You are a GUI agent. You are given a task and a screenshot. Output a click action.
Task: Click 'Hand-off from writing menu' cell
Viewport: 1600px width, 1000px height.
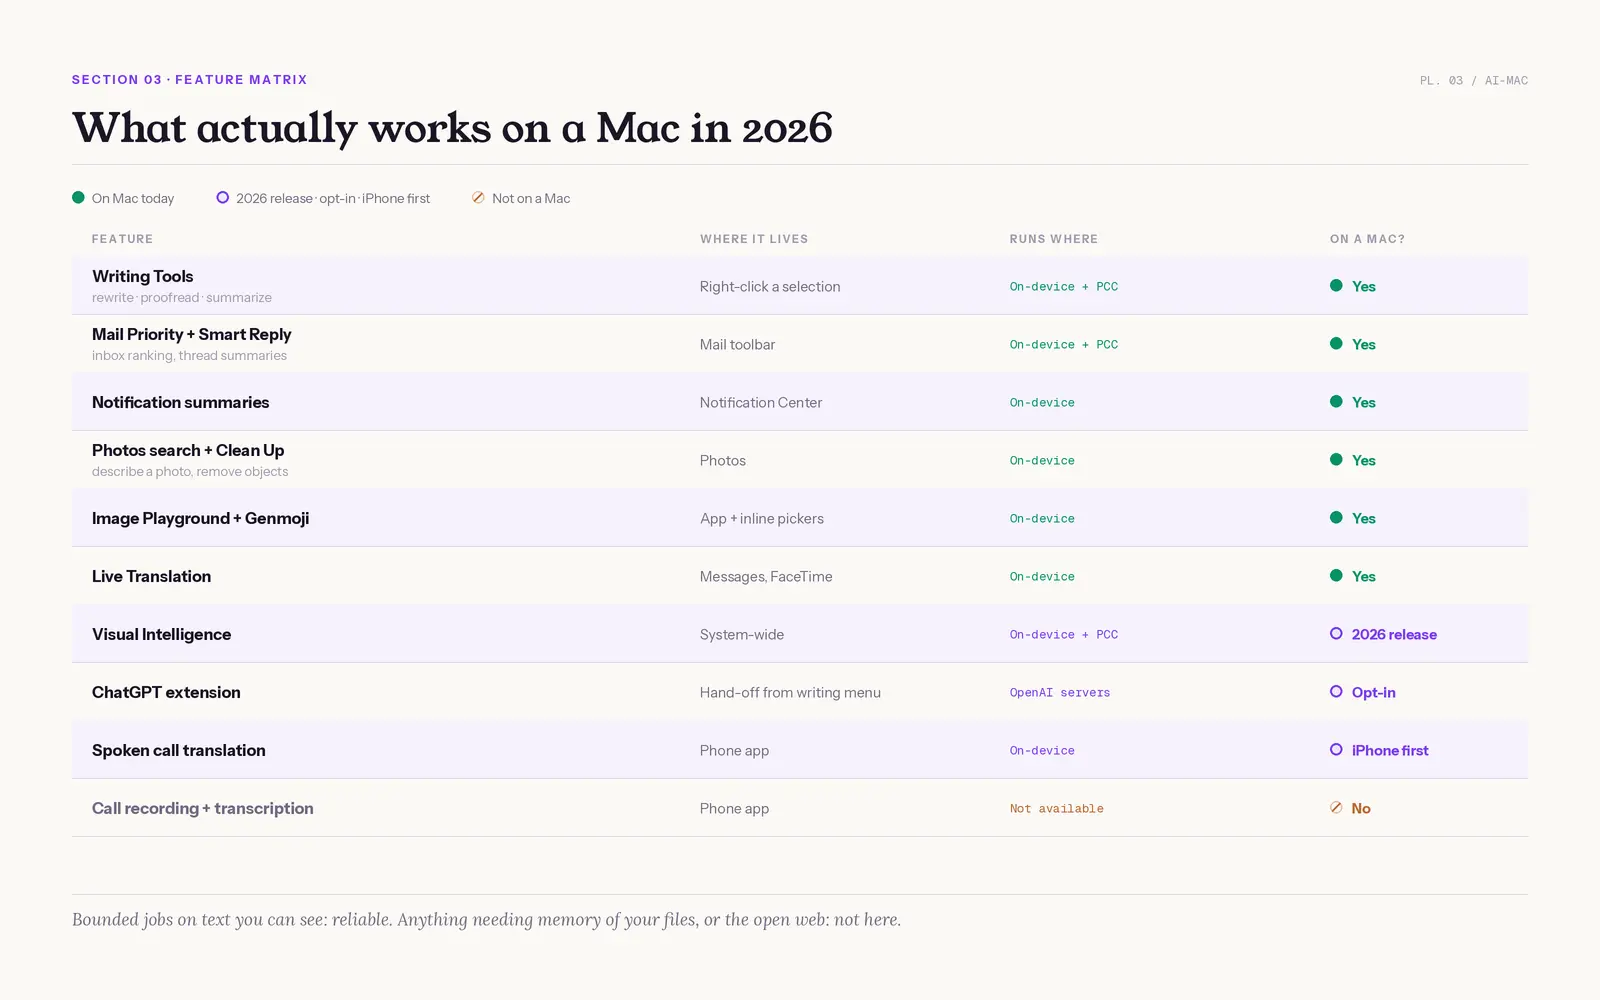click(x=790, y=692)
